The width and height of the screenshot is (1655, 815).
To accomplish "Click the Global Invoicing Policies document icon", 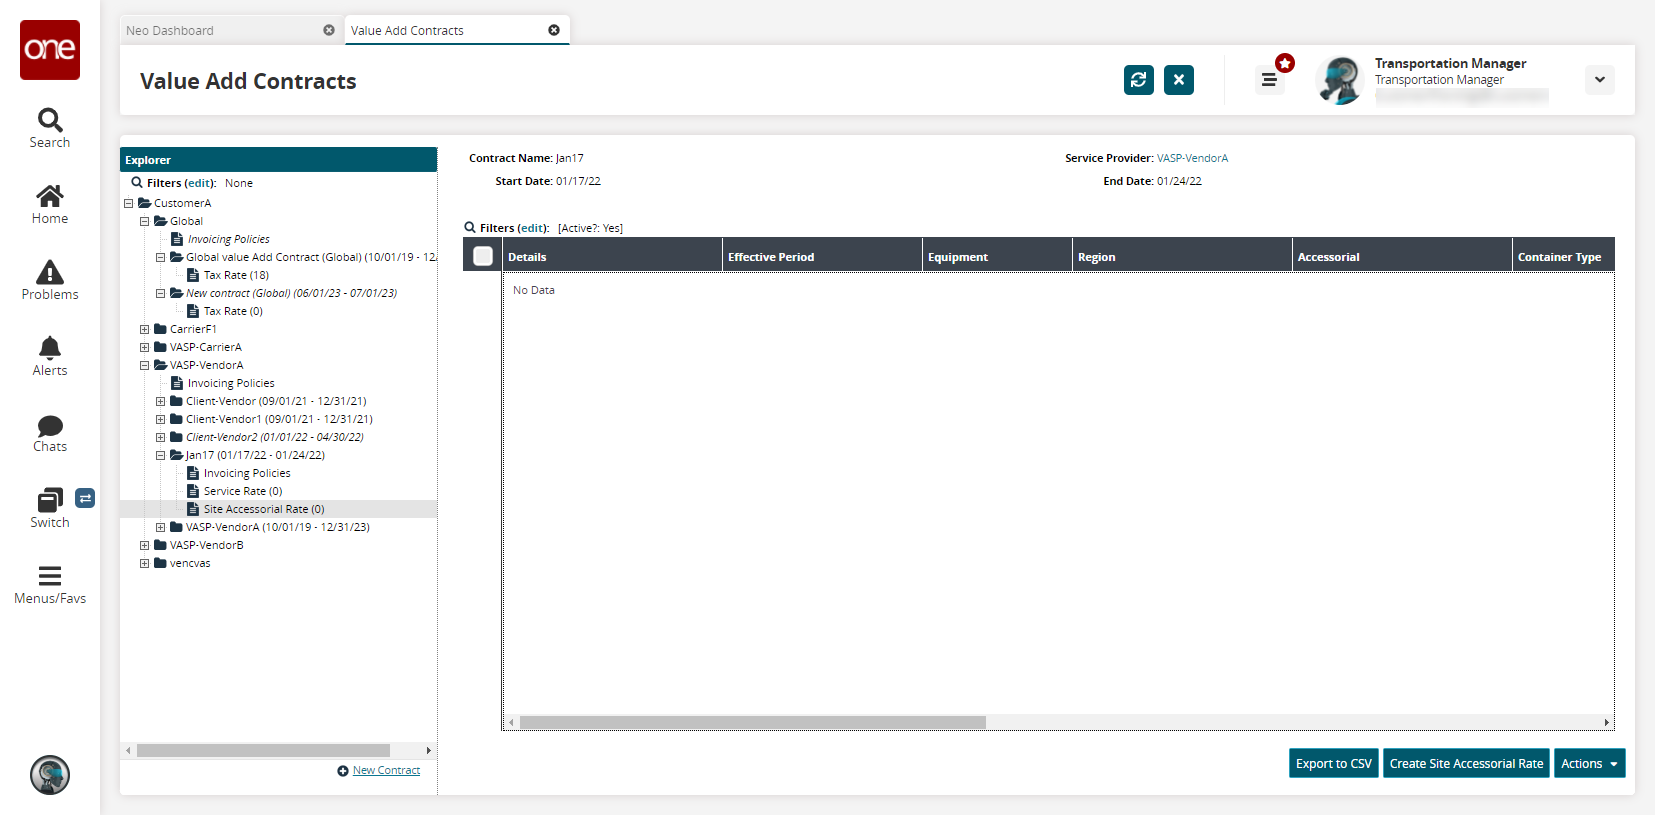I will point(177,239).
